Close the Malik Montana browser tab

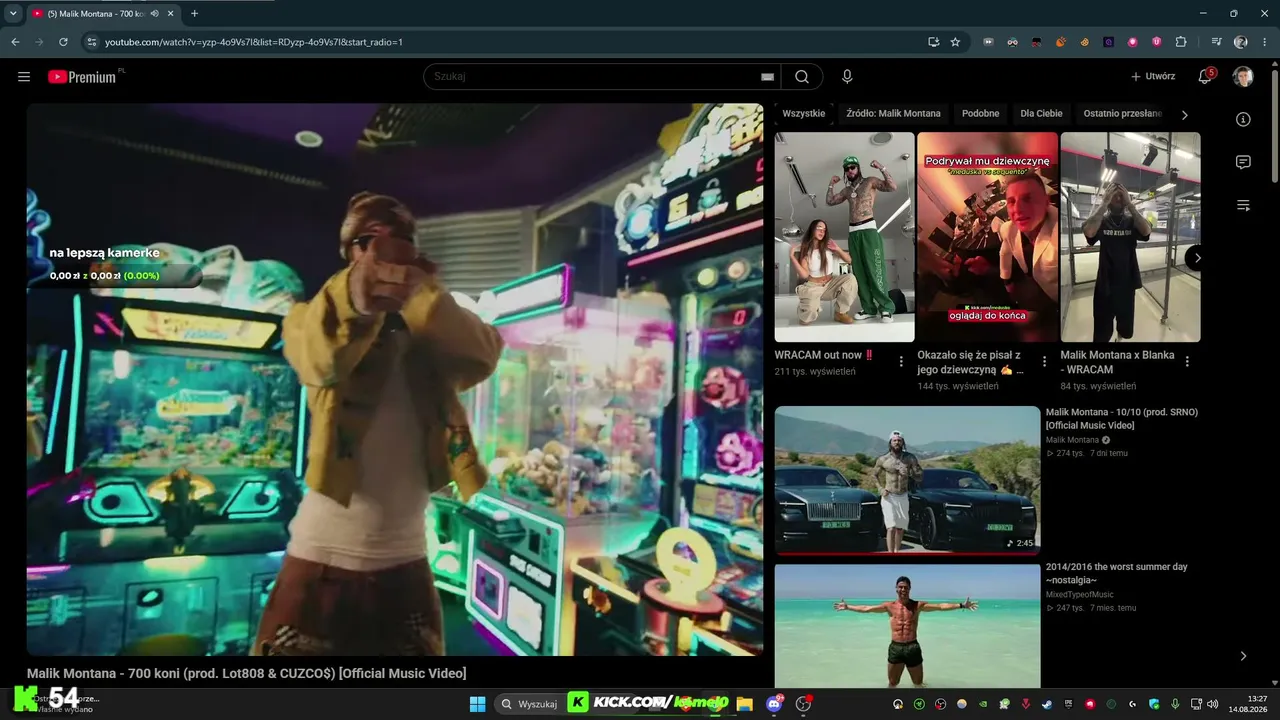[x=170, y=13]
